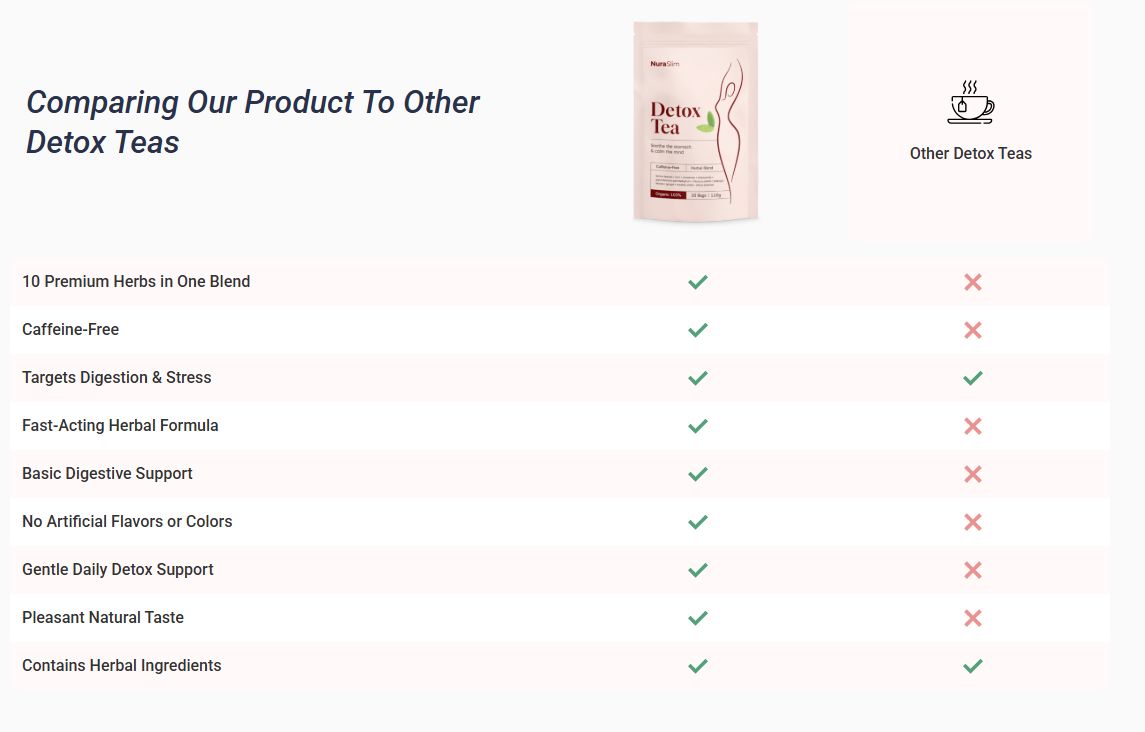Click red X in the Caffeine-Free row
The width and height of the screenshot is (1145, 732).
tap(973, 330)
